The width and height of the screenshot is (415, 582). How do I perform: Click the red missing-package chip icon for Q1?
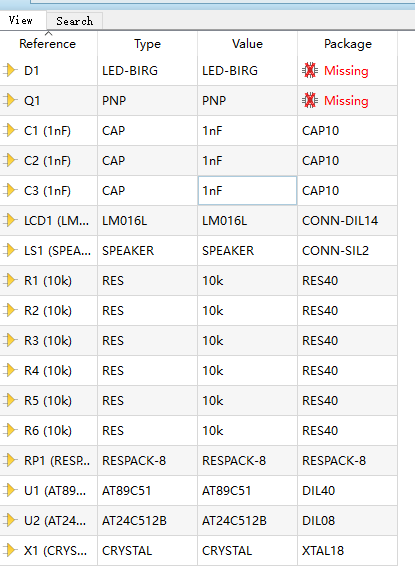(x=310, y=100)
